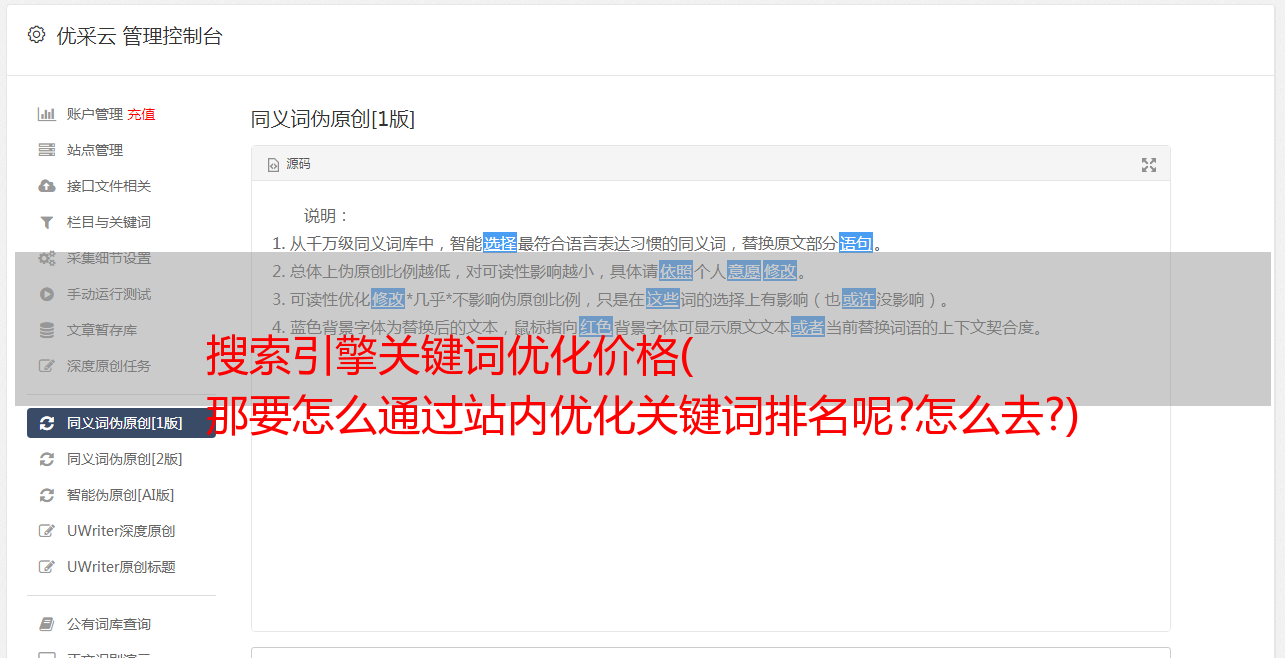Select the active 同义词伪原创[1版] item
This screenshot has height=658, width=1285.
(121, 423)
